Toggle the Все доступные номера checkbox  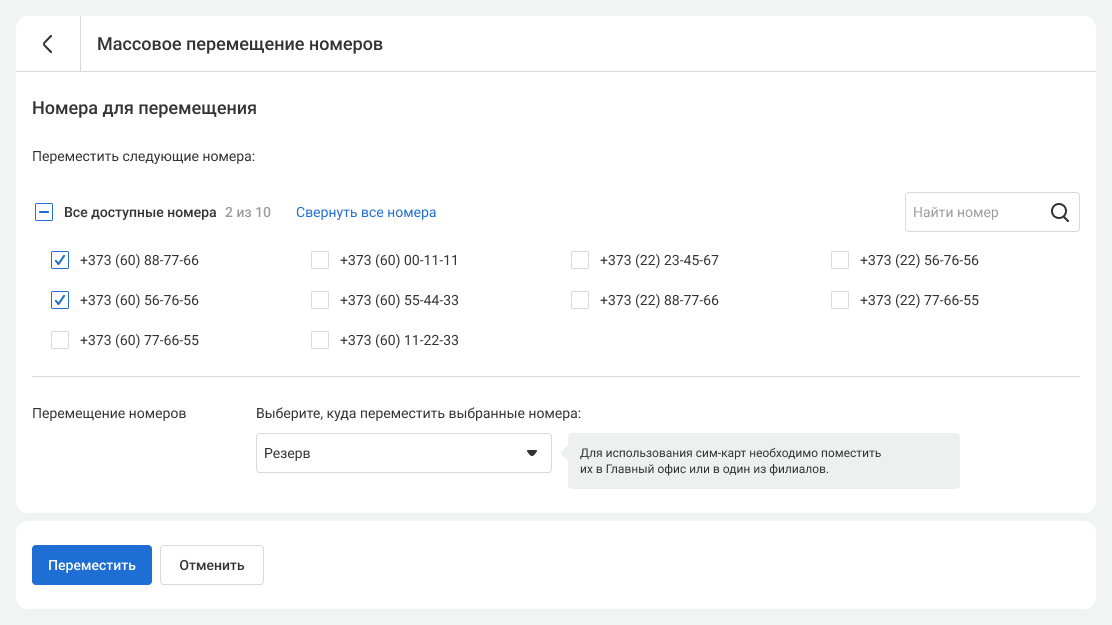(44, 212)
